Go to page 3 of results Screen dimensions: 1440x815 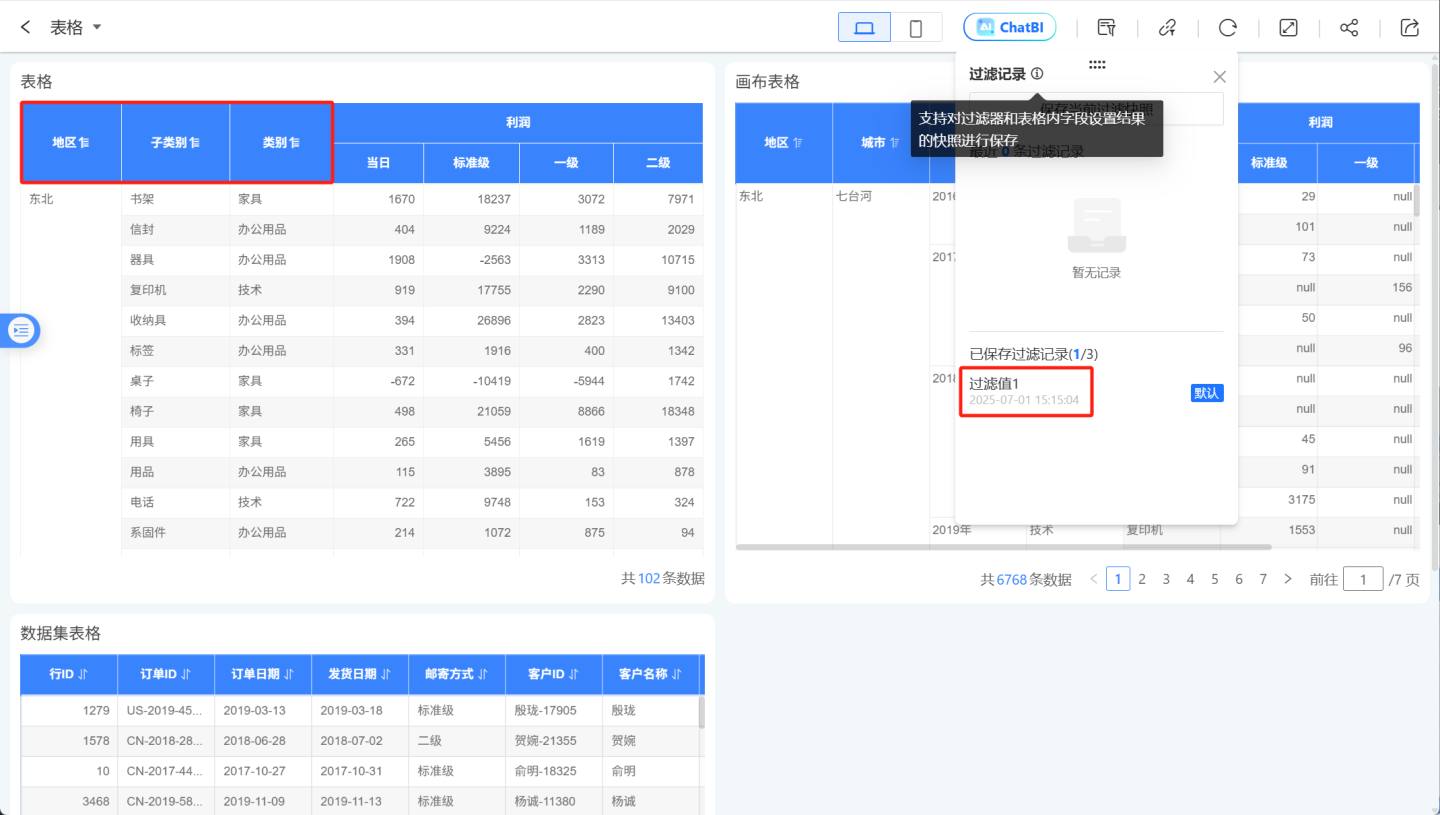pyautogui.click(x=1166, y=579)
